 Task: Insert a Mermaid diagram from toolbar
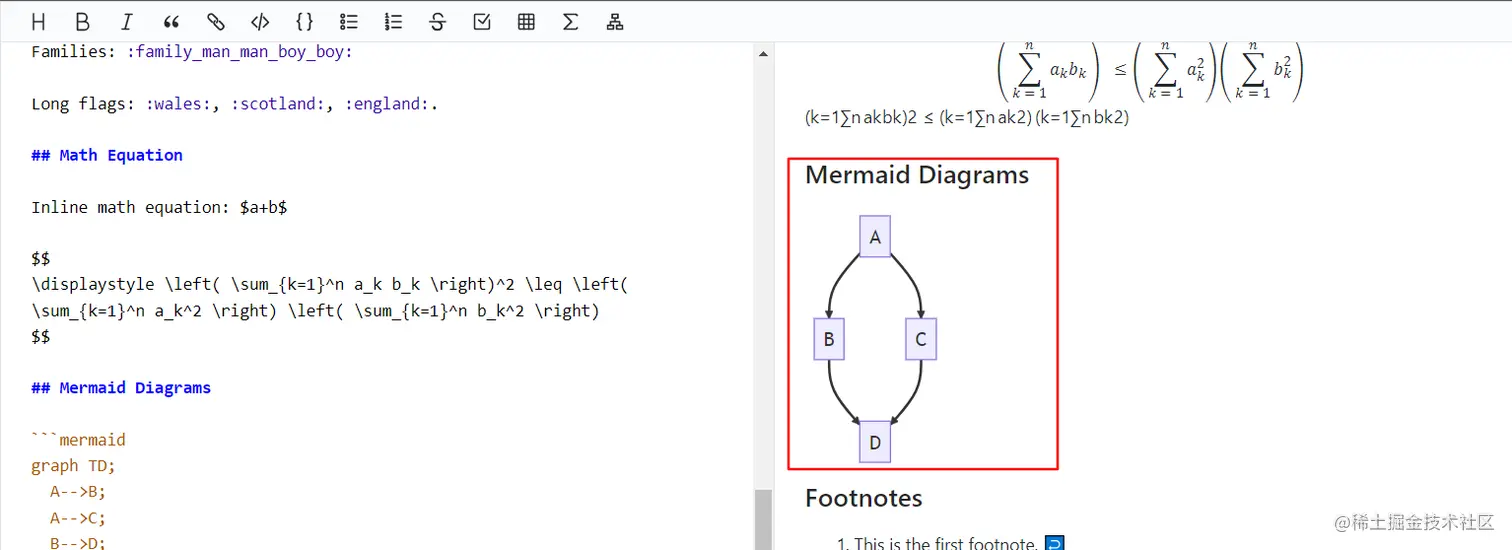[x=615, y=22]
